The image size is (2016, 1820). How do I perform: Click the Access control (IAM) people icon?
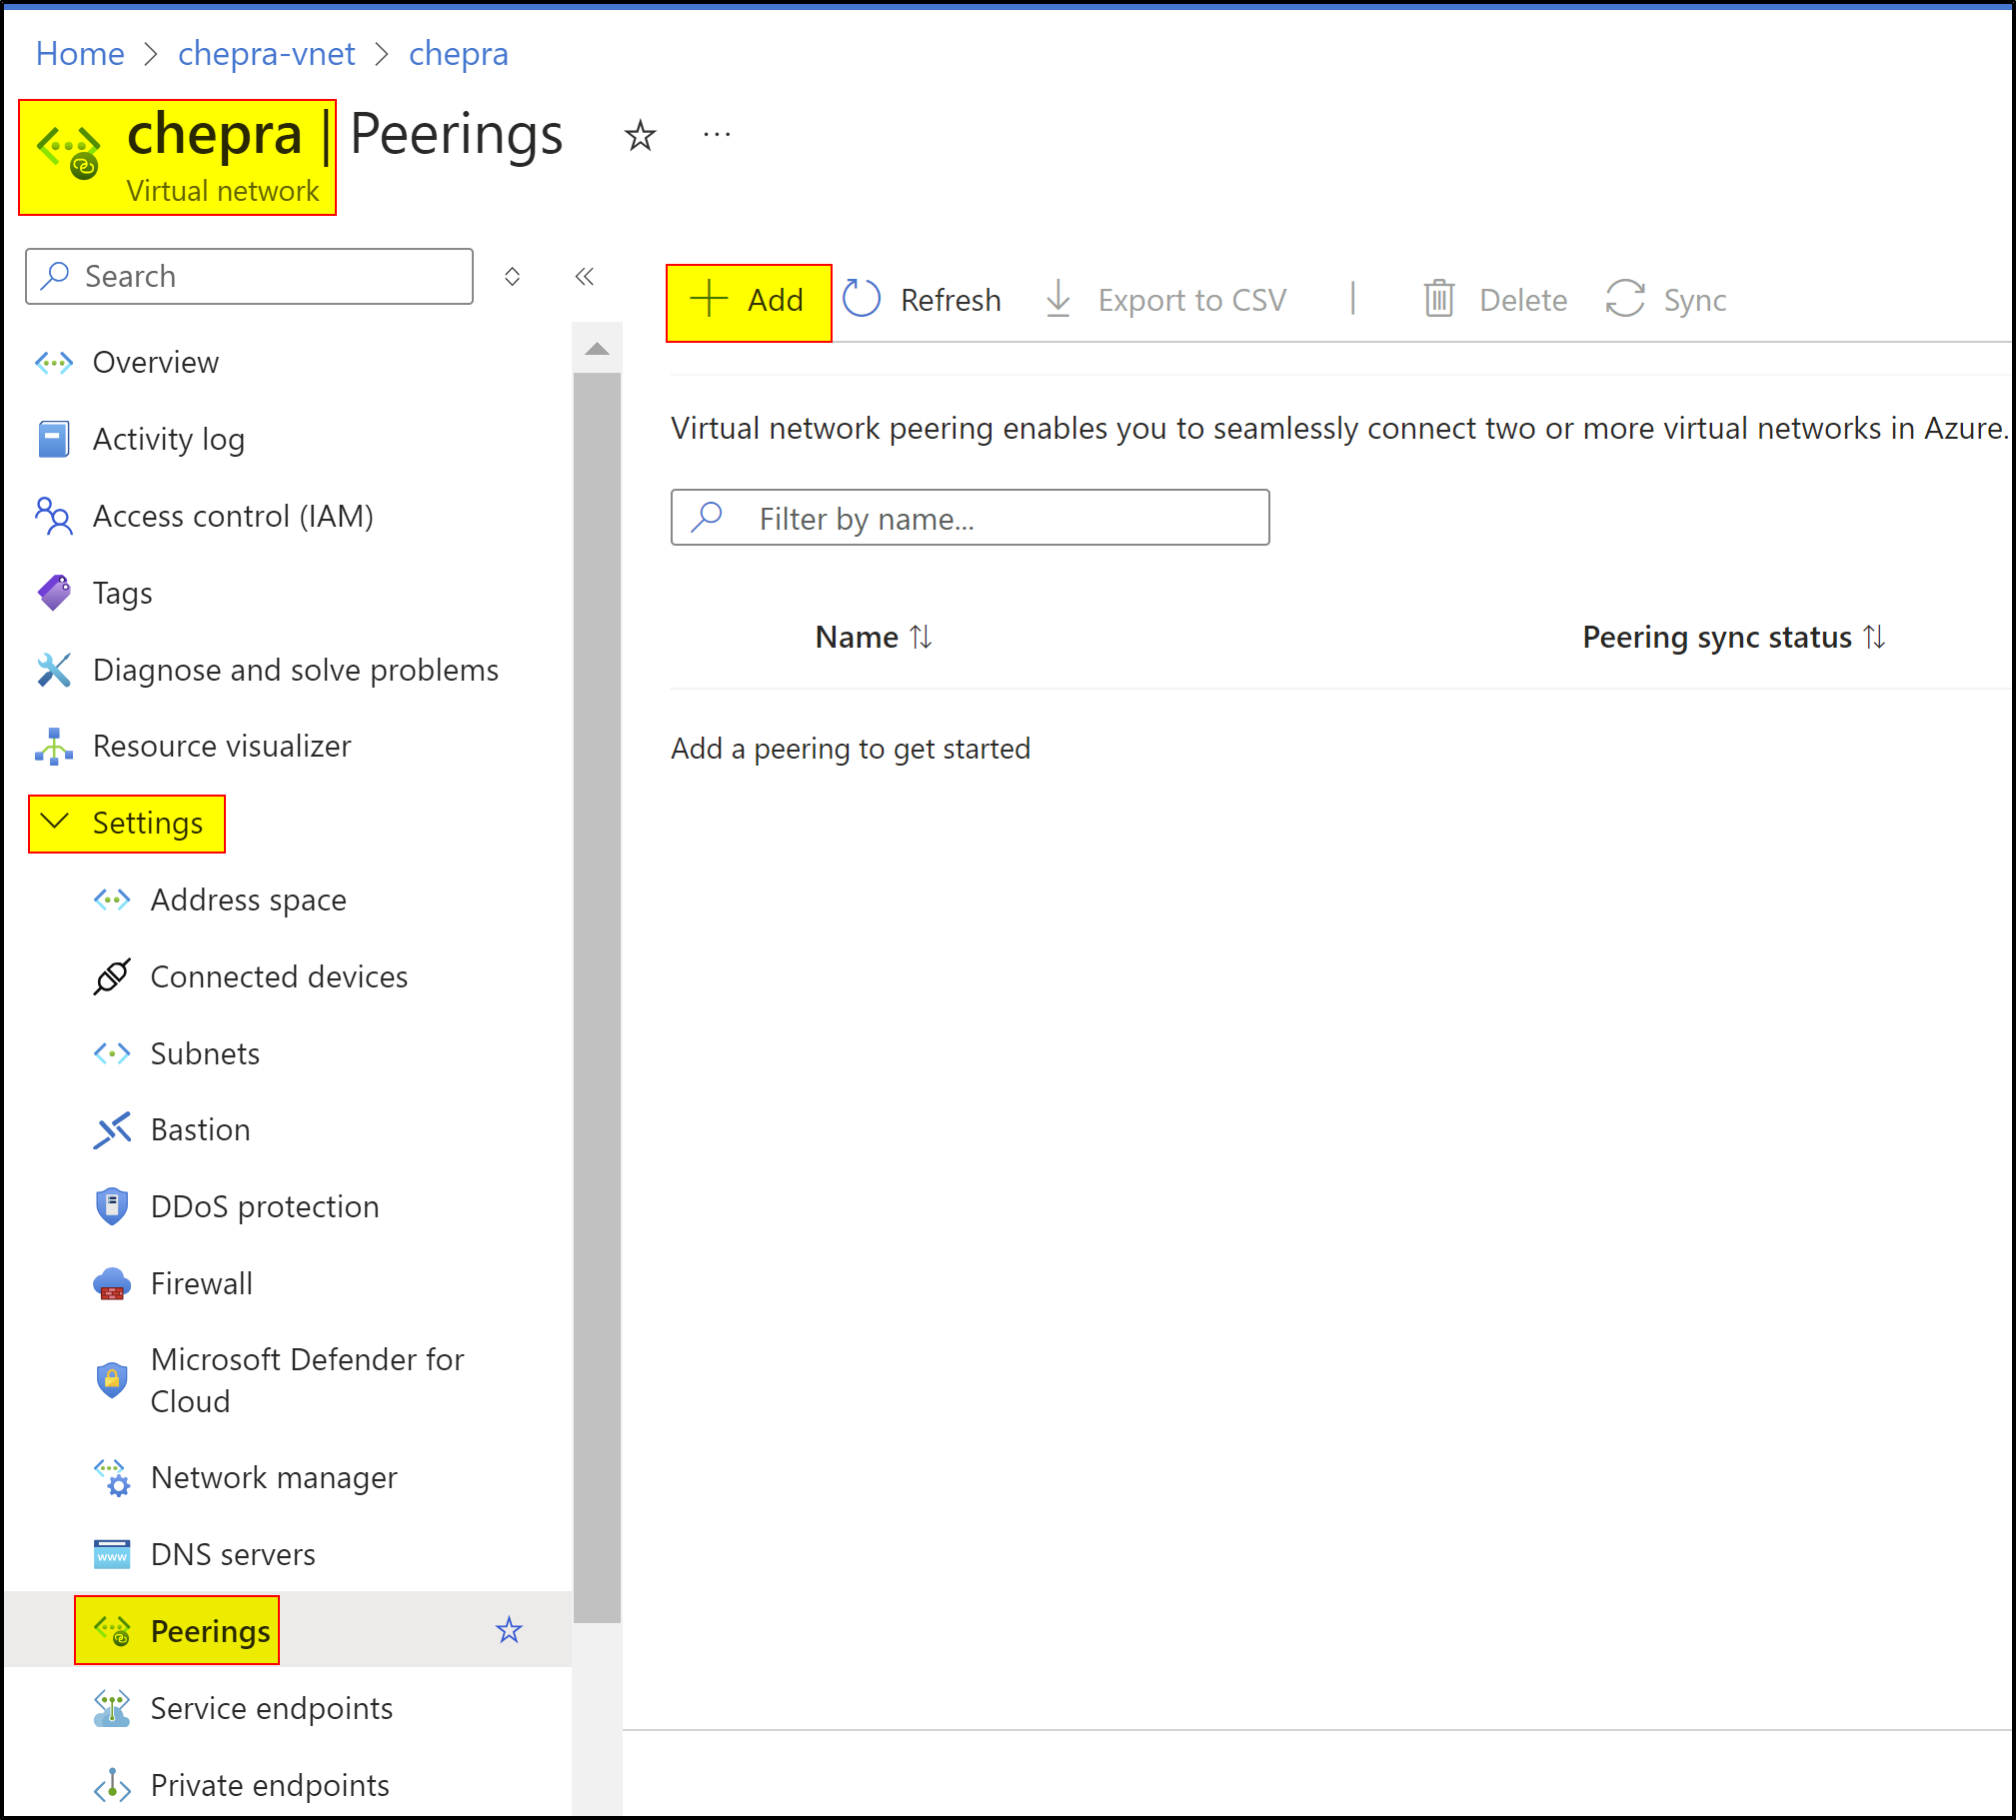coord(54,516)
